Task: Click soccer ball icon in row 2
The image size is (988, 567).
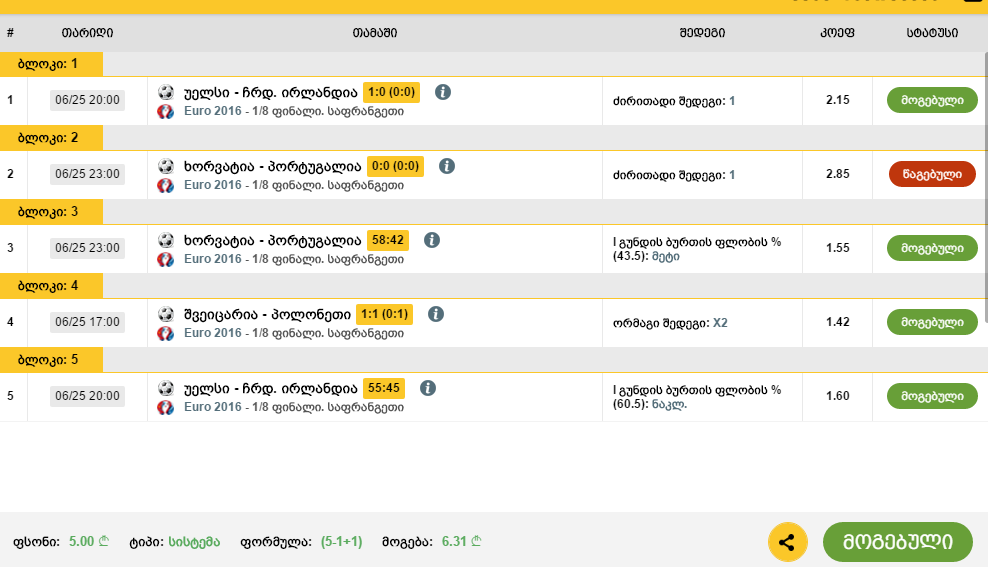Action: [x=166, y=166]
